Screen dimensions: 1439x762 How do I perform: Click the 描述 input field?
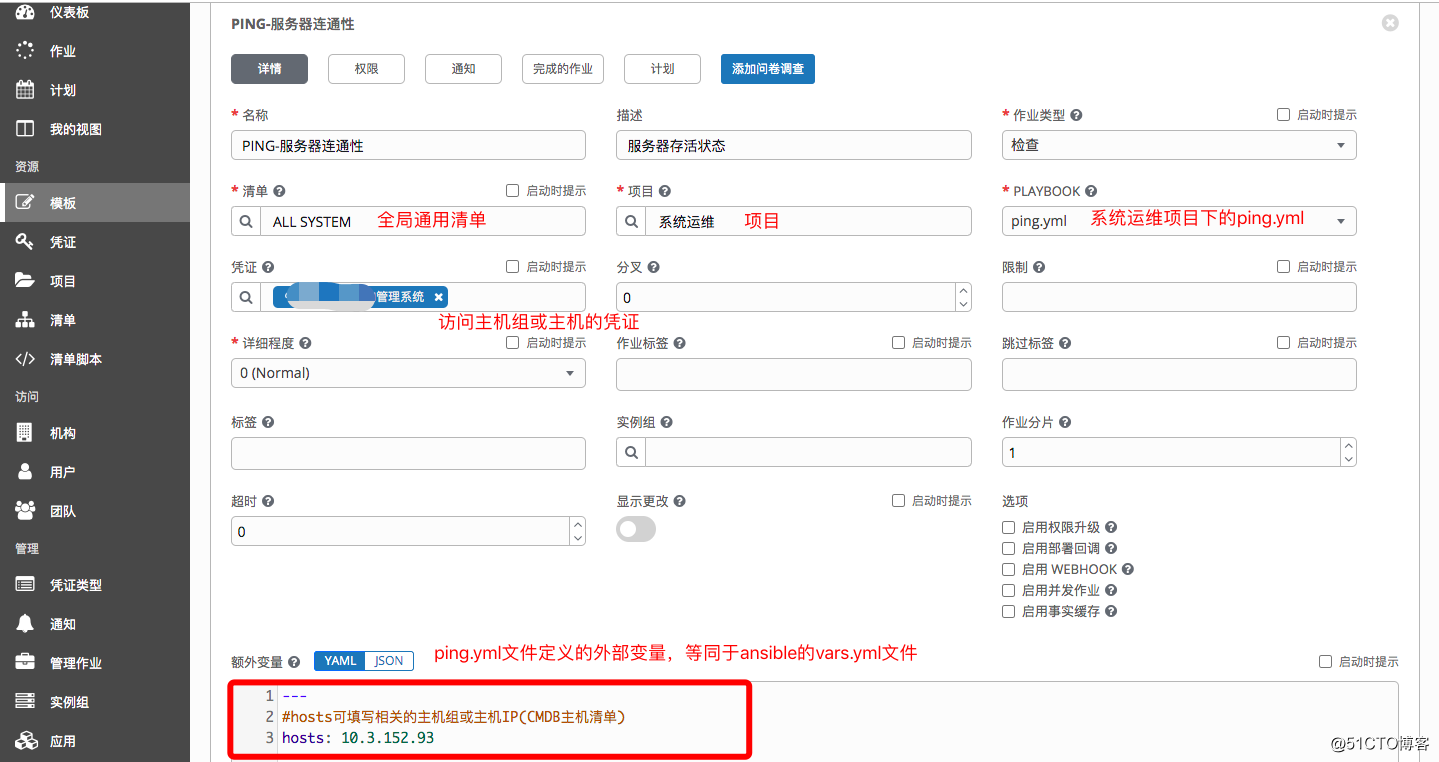(x=794, y=145)
